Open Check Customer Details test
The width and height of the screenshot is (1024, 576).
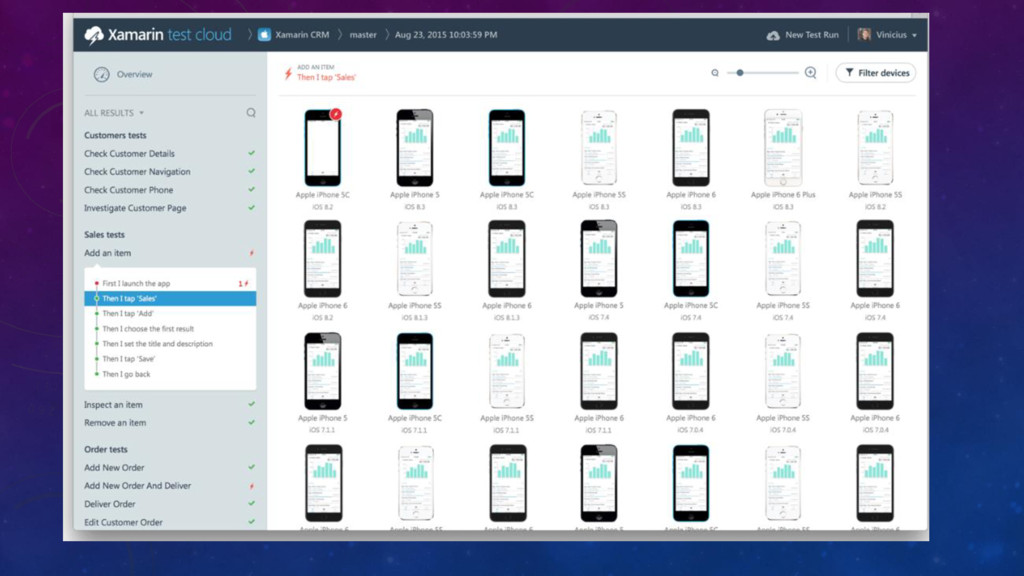point(129,153)
